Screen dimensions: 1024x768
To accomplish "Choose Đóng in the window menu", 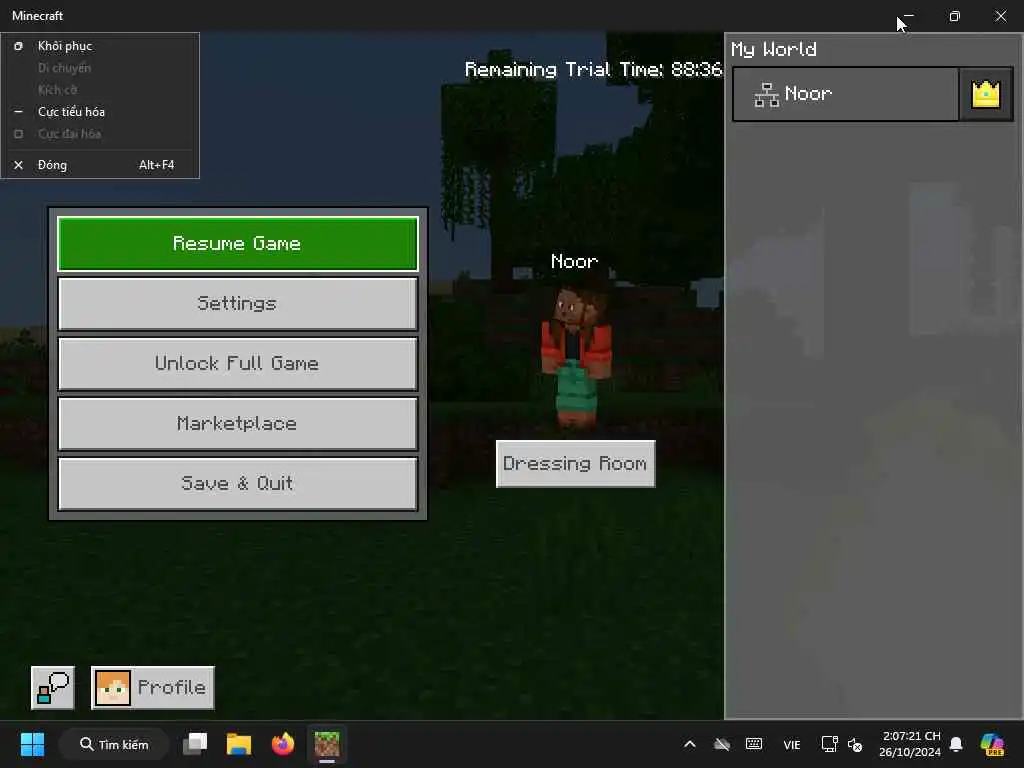I will coord(100,165).
